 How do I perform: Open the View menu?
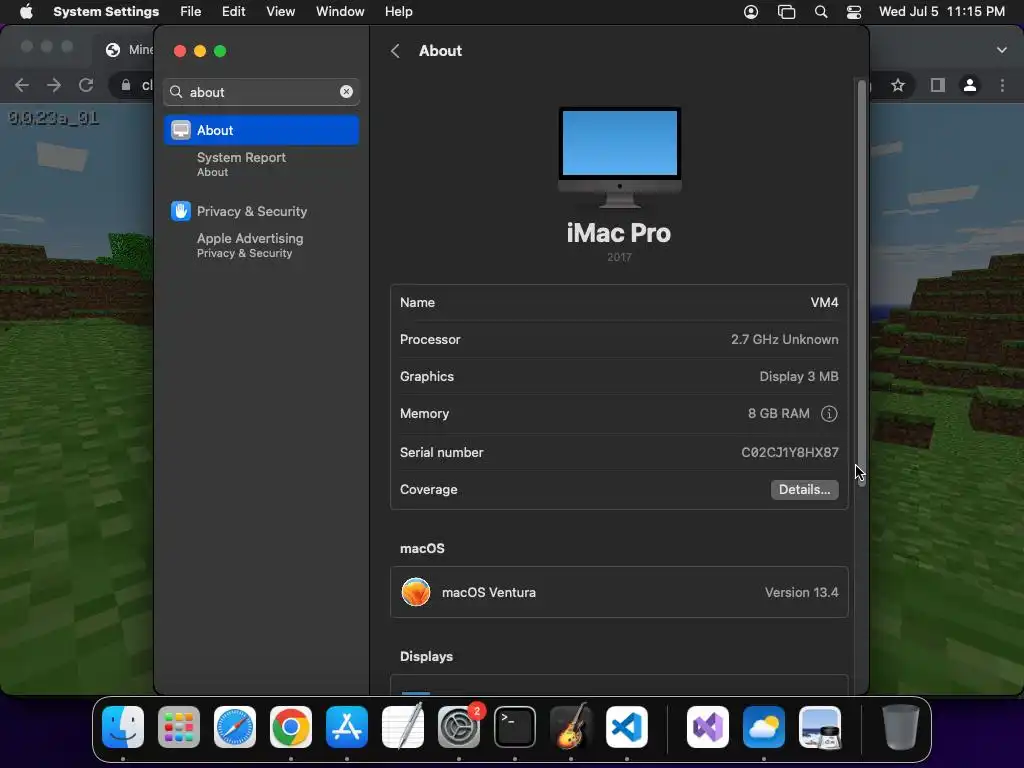click(280, 12)
